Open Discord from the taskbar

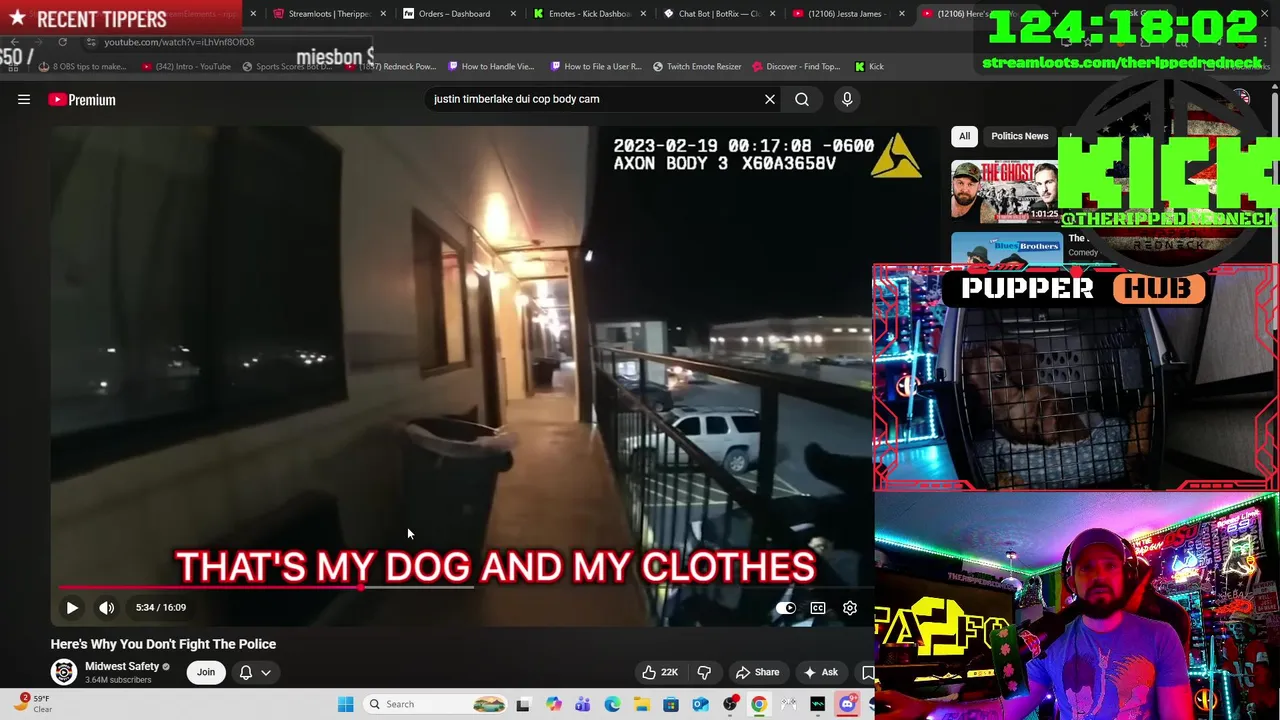pos(847,704)
